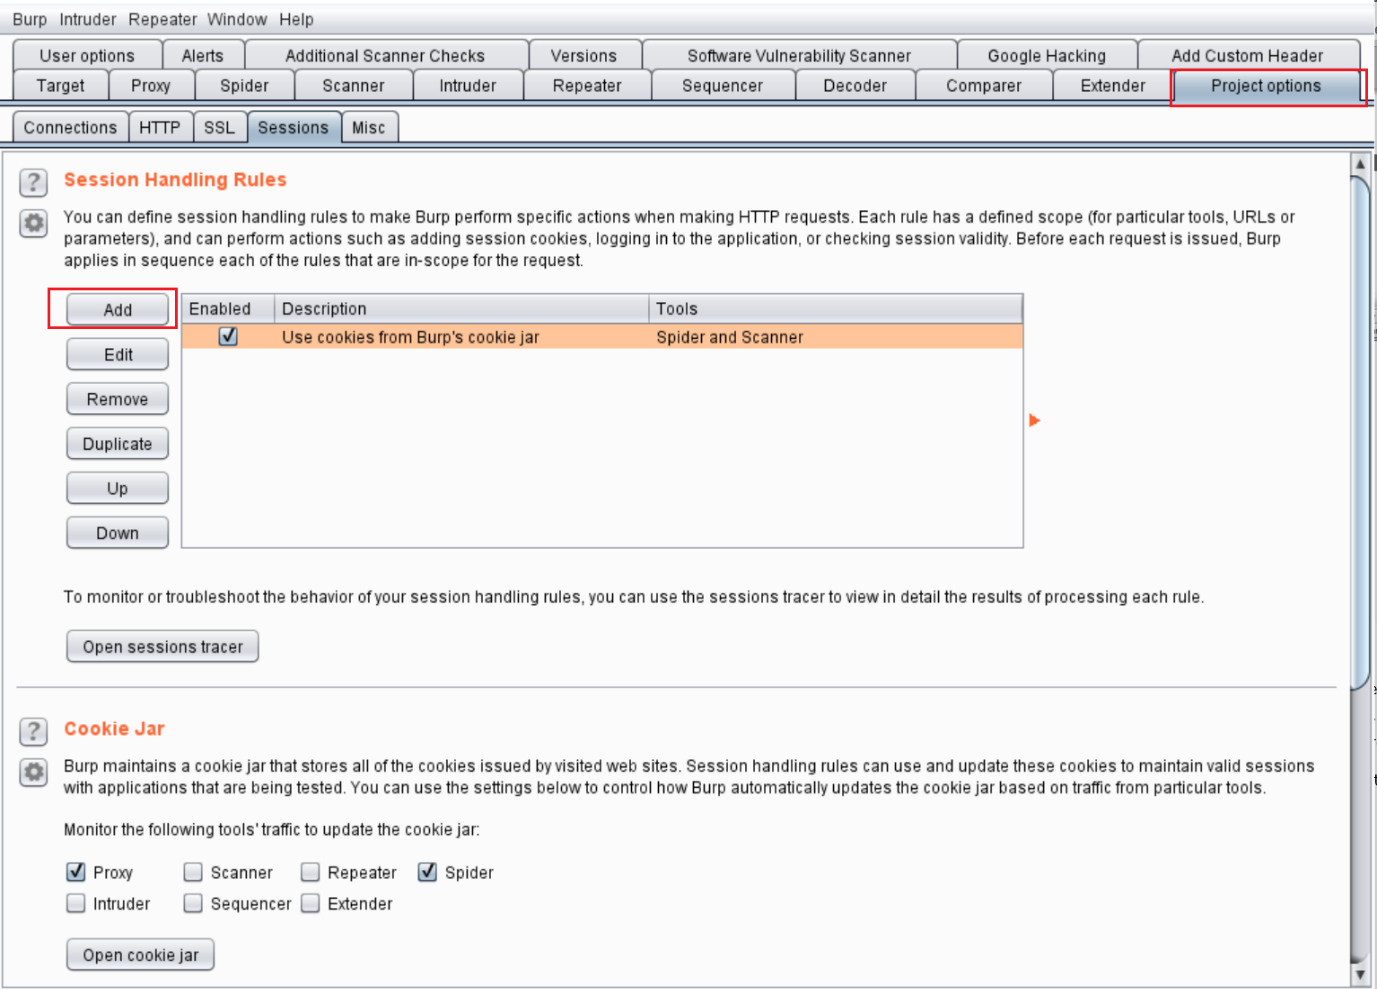Image resolution: width=1377 pixels, height=989 pixels.
Task: Open the Session Handling Rules gear options
Action: click(33, 223)
